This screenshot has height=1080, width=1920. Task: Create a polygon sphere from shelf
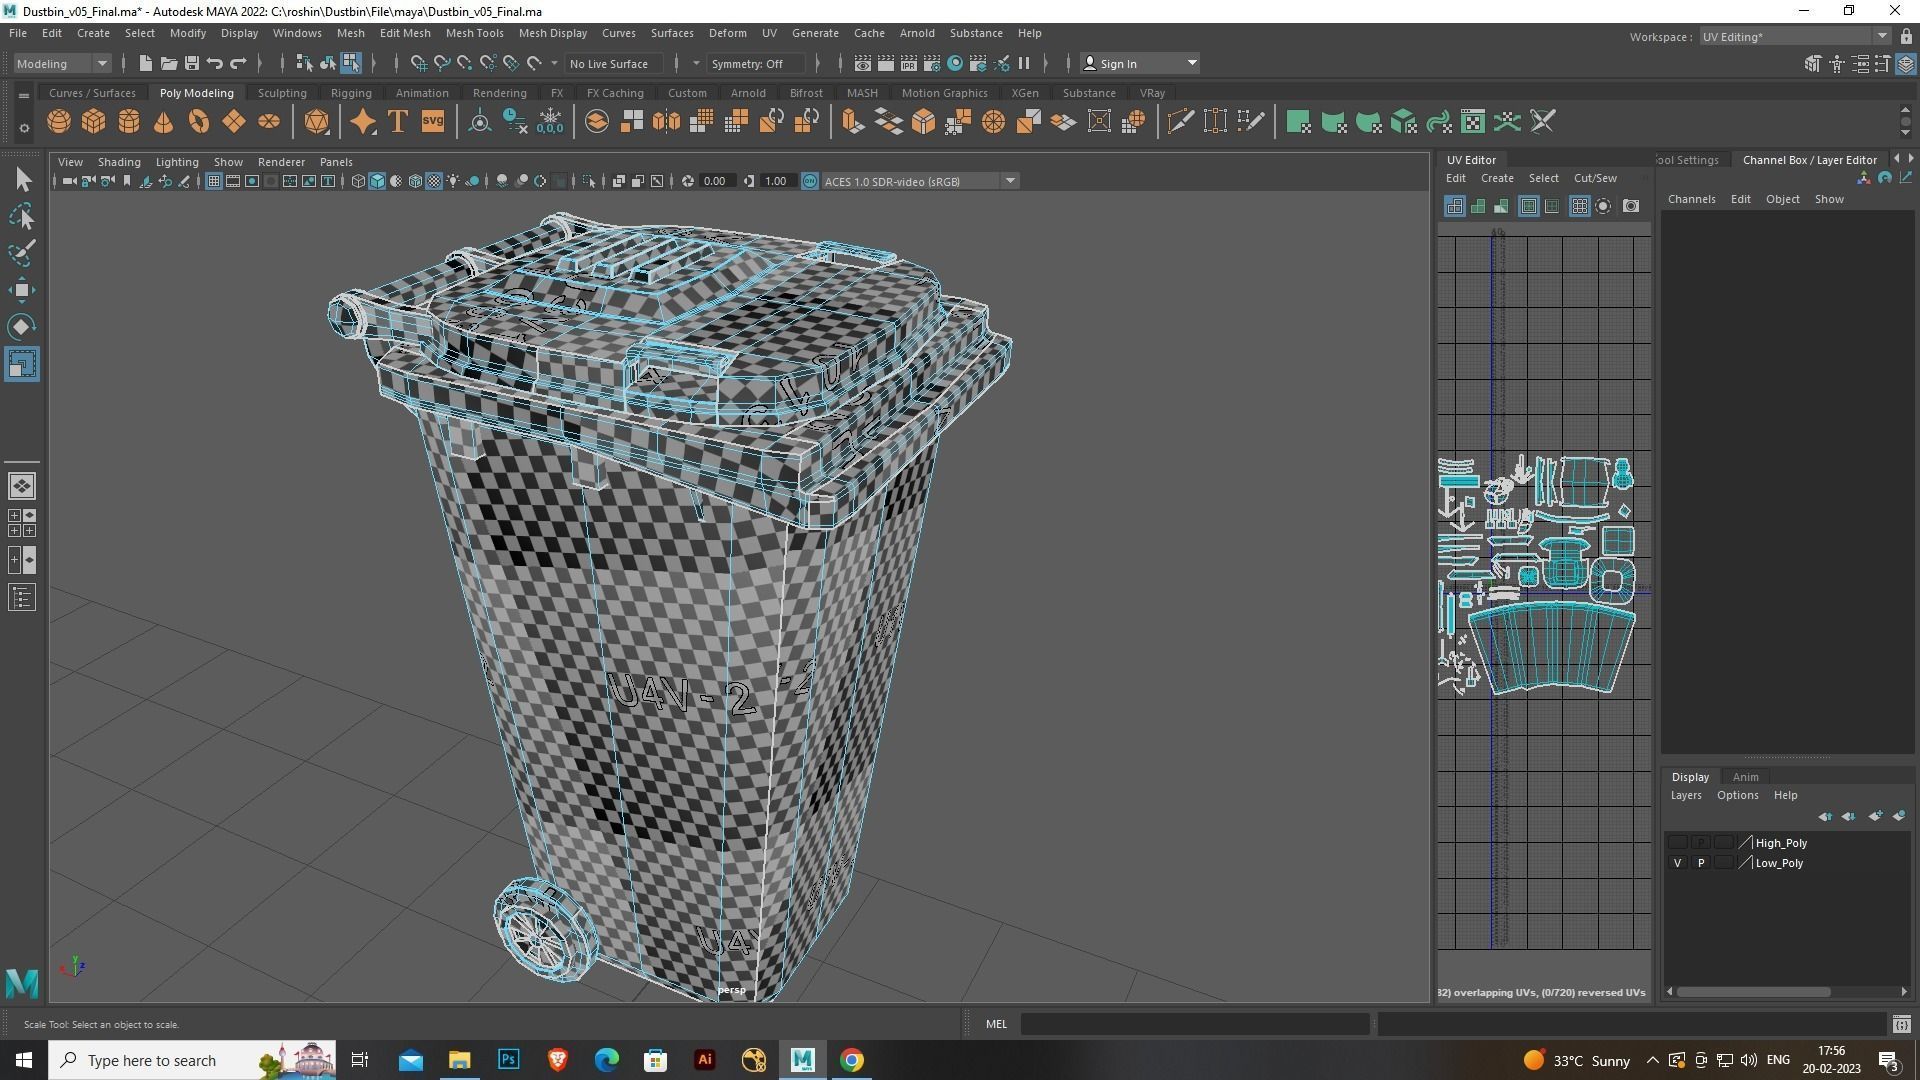tap(59, 122)
